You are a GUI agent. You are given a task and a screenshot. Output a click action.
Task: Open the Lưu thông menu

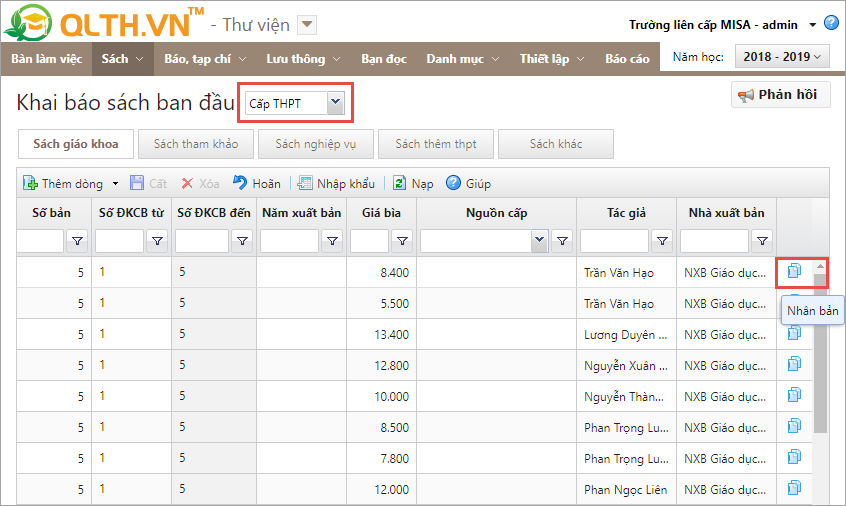tap(303, 59)
